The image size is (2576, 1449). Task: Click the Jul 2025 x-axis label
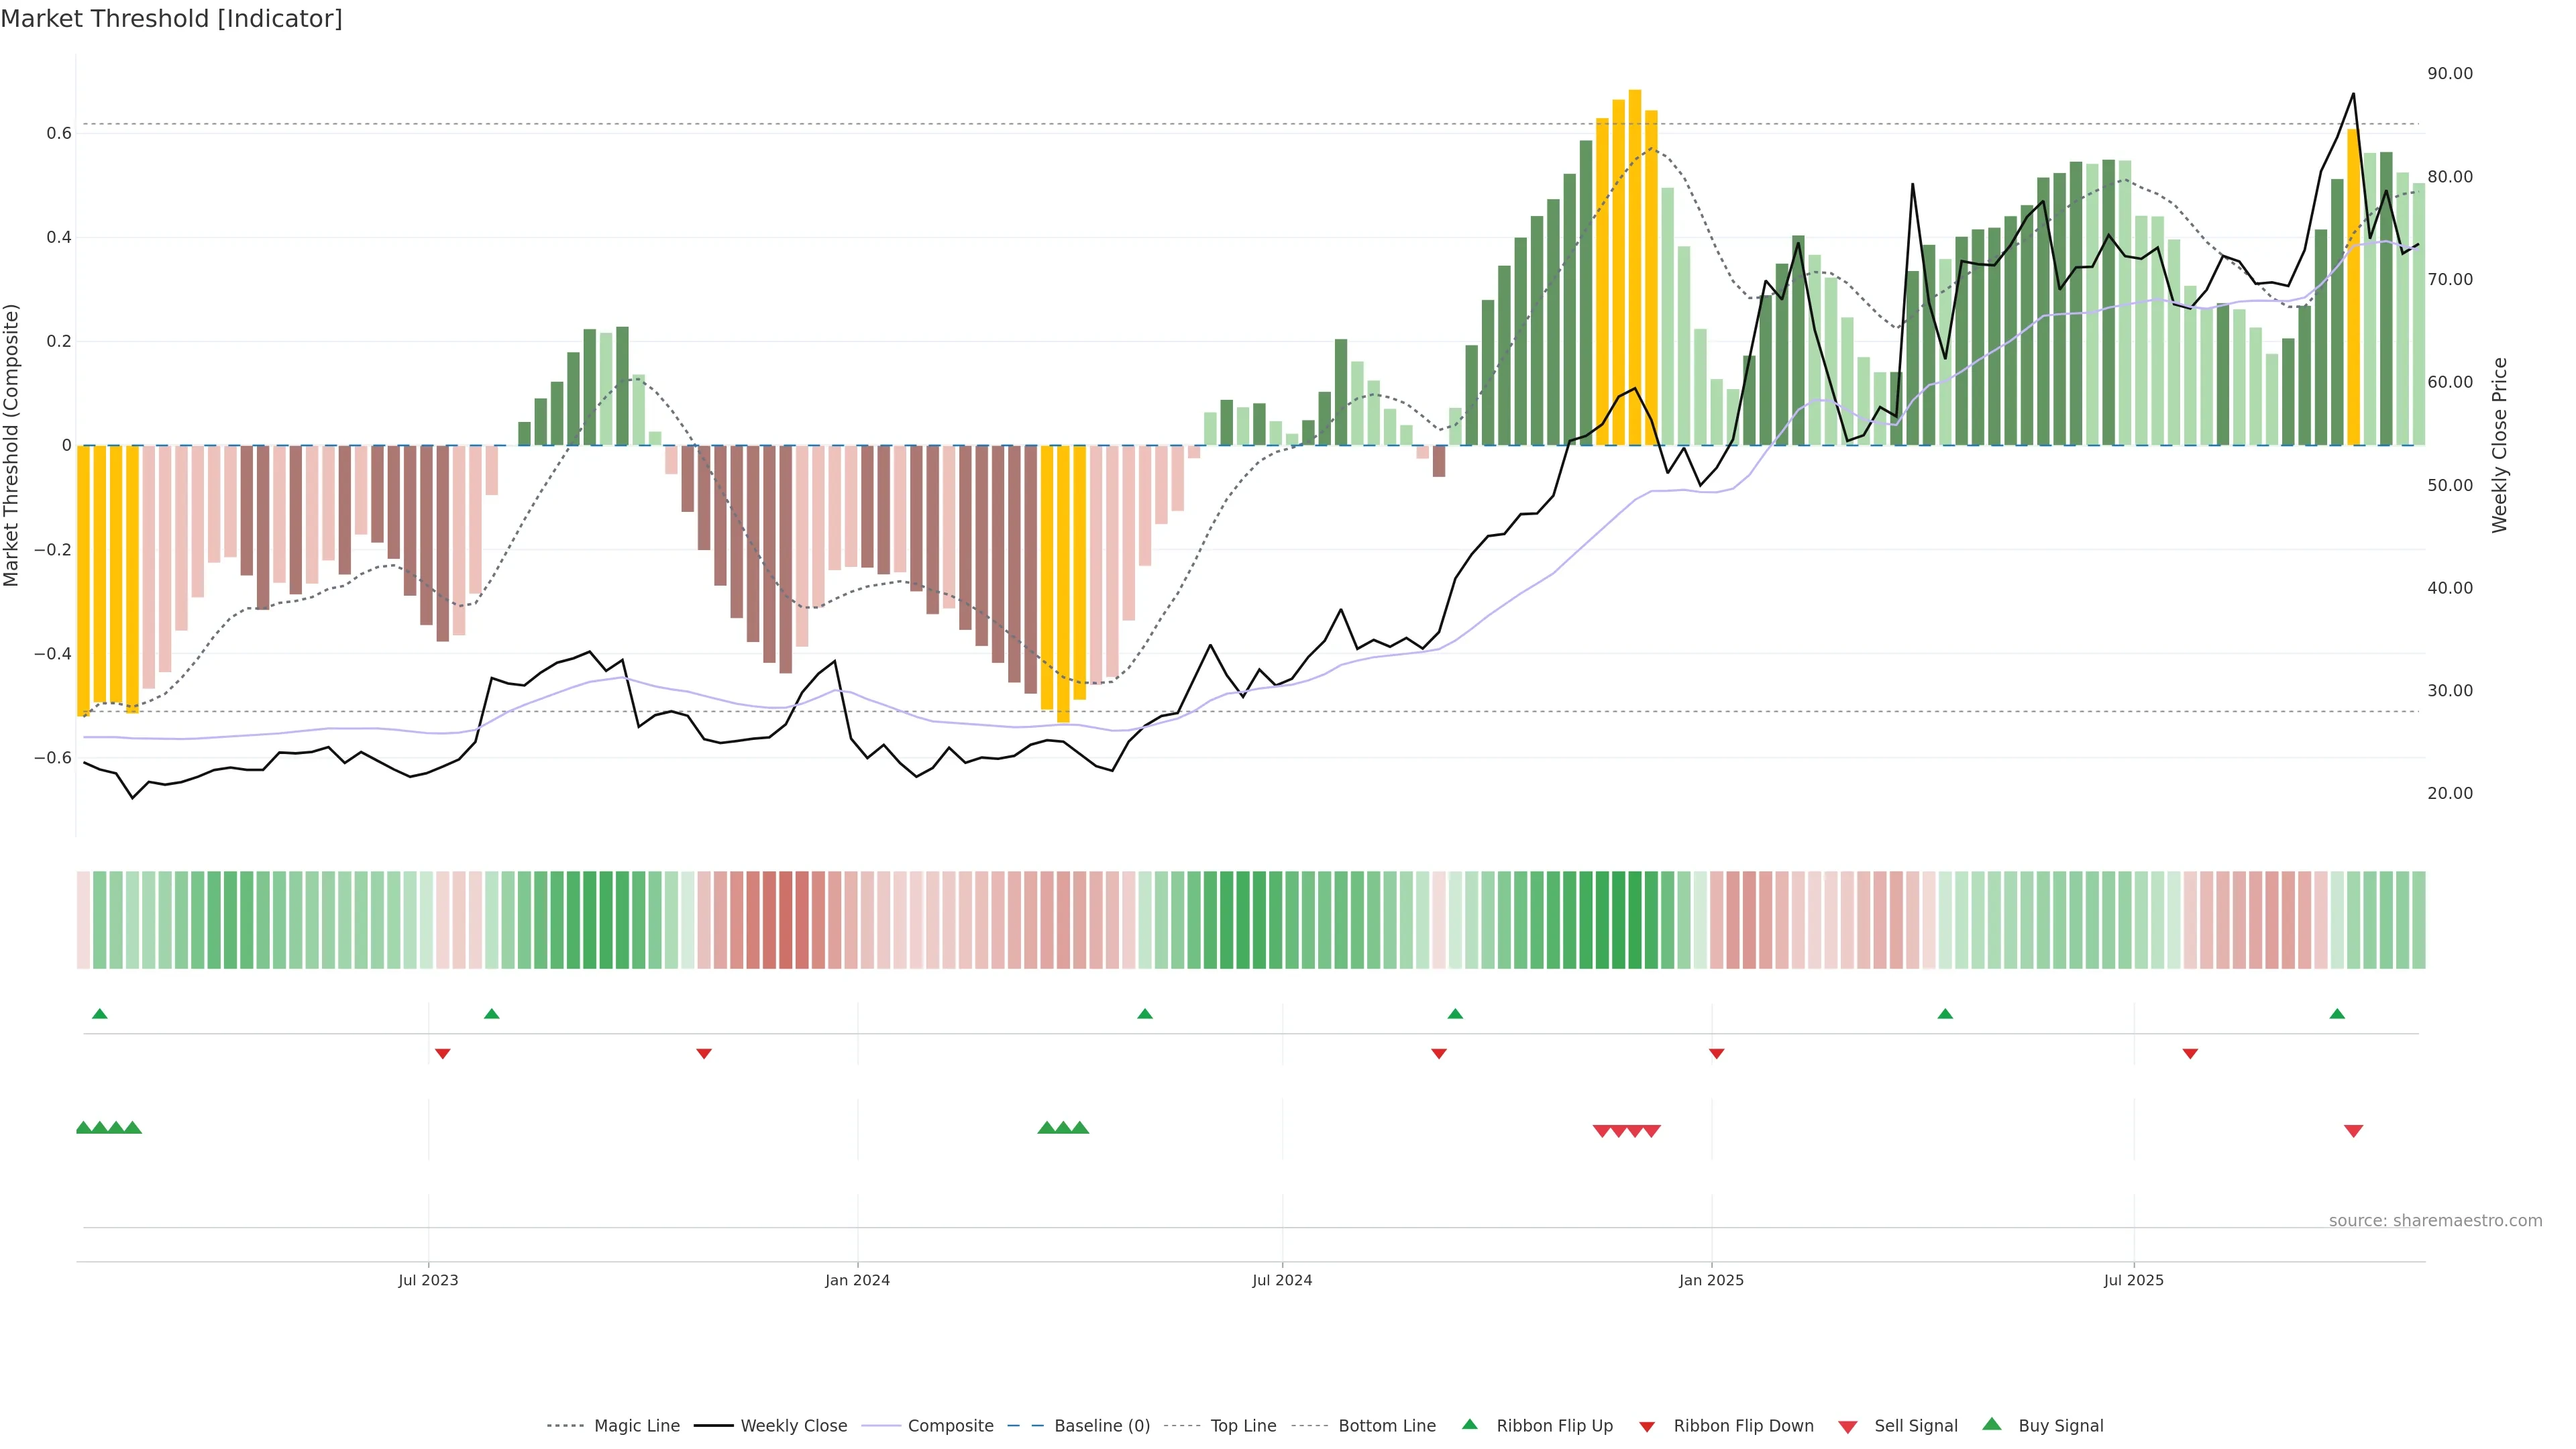[2133, 1280]
